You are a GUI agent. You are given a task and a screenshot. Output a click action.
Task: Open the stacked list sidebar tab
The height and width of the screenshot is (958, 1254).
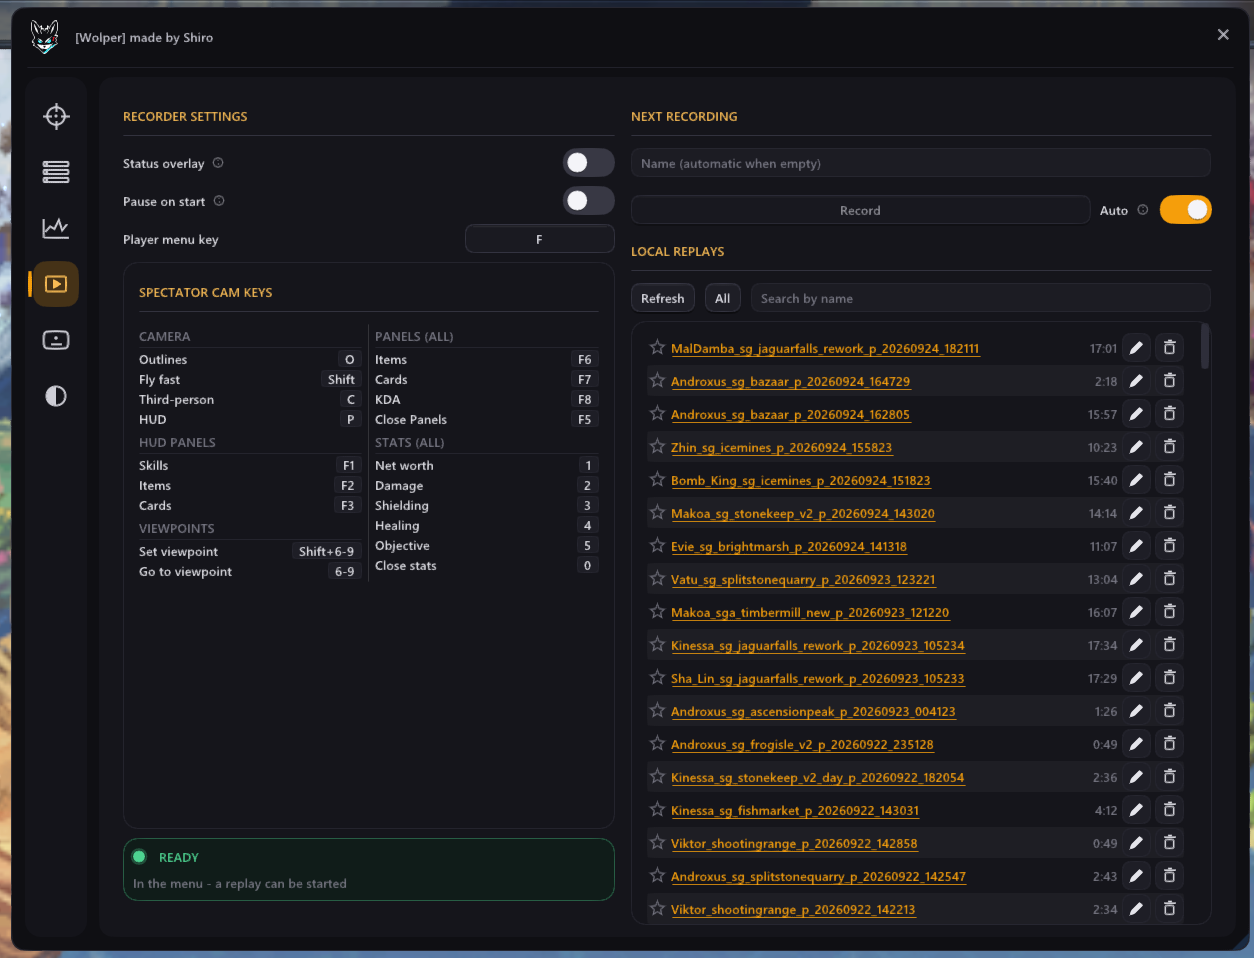click(x=56, y=172)
